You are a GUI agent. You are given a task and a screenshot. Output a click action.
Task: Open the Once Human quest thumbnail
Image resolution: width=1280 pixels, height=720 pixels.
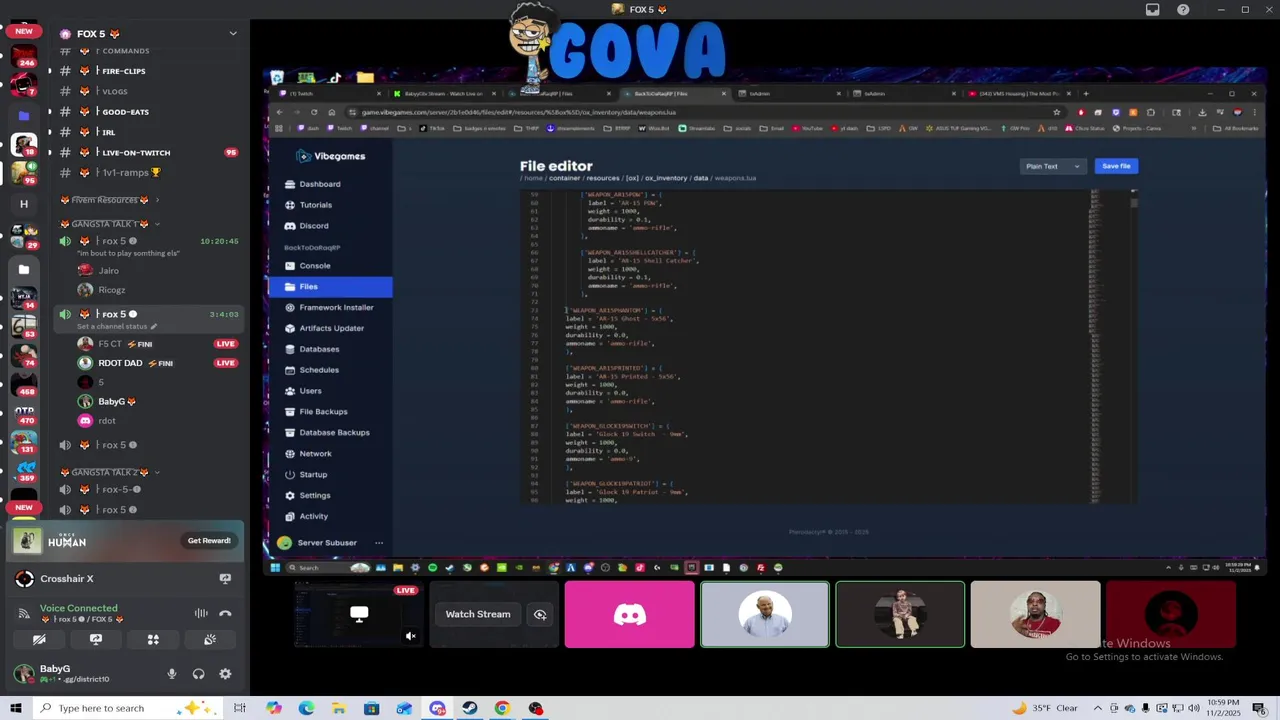27,541
